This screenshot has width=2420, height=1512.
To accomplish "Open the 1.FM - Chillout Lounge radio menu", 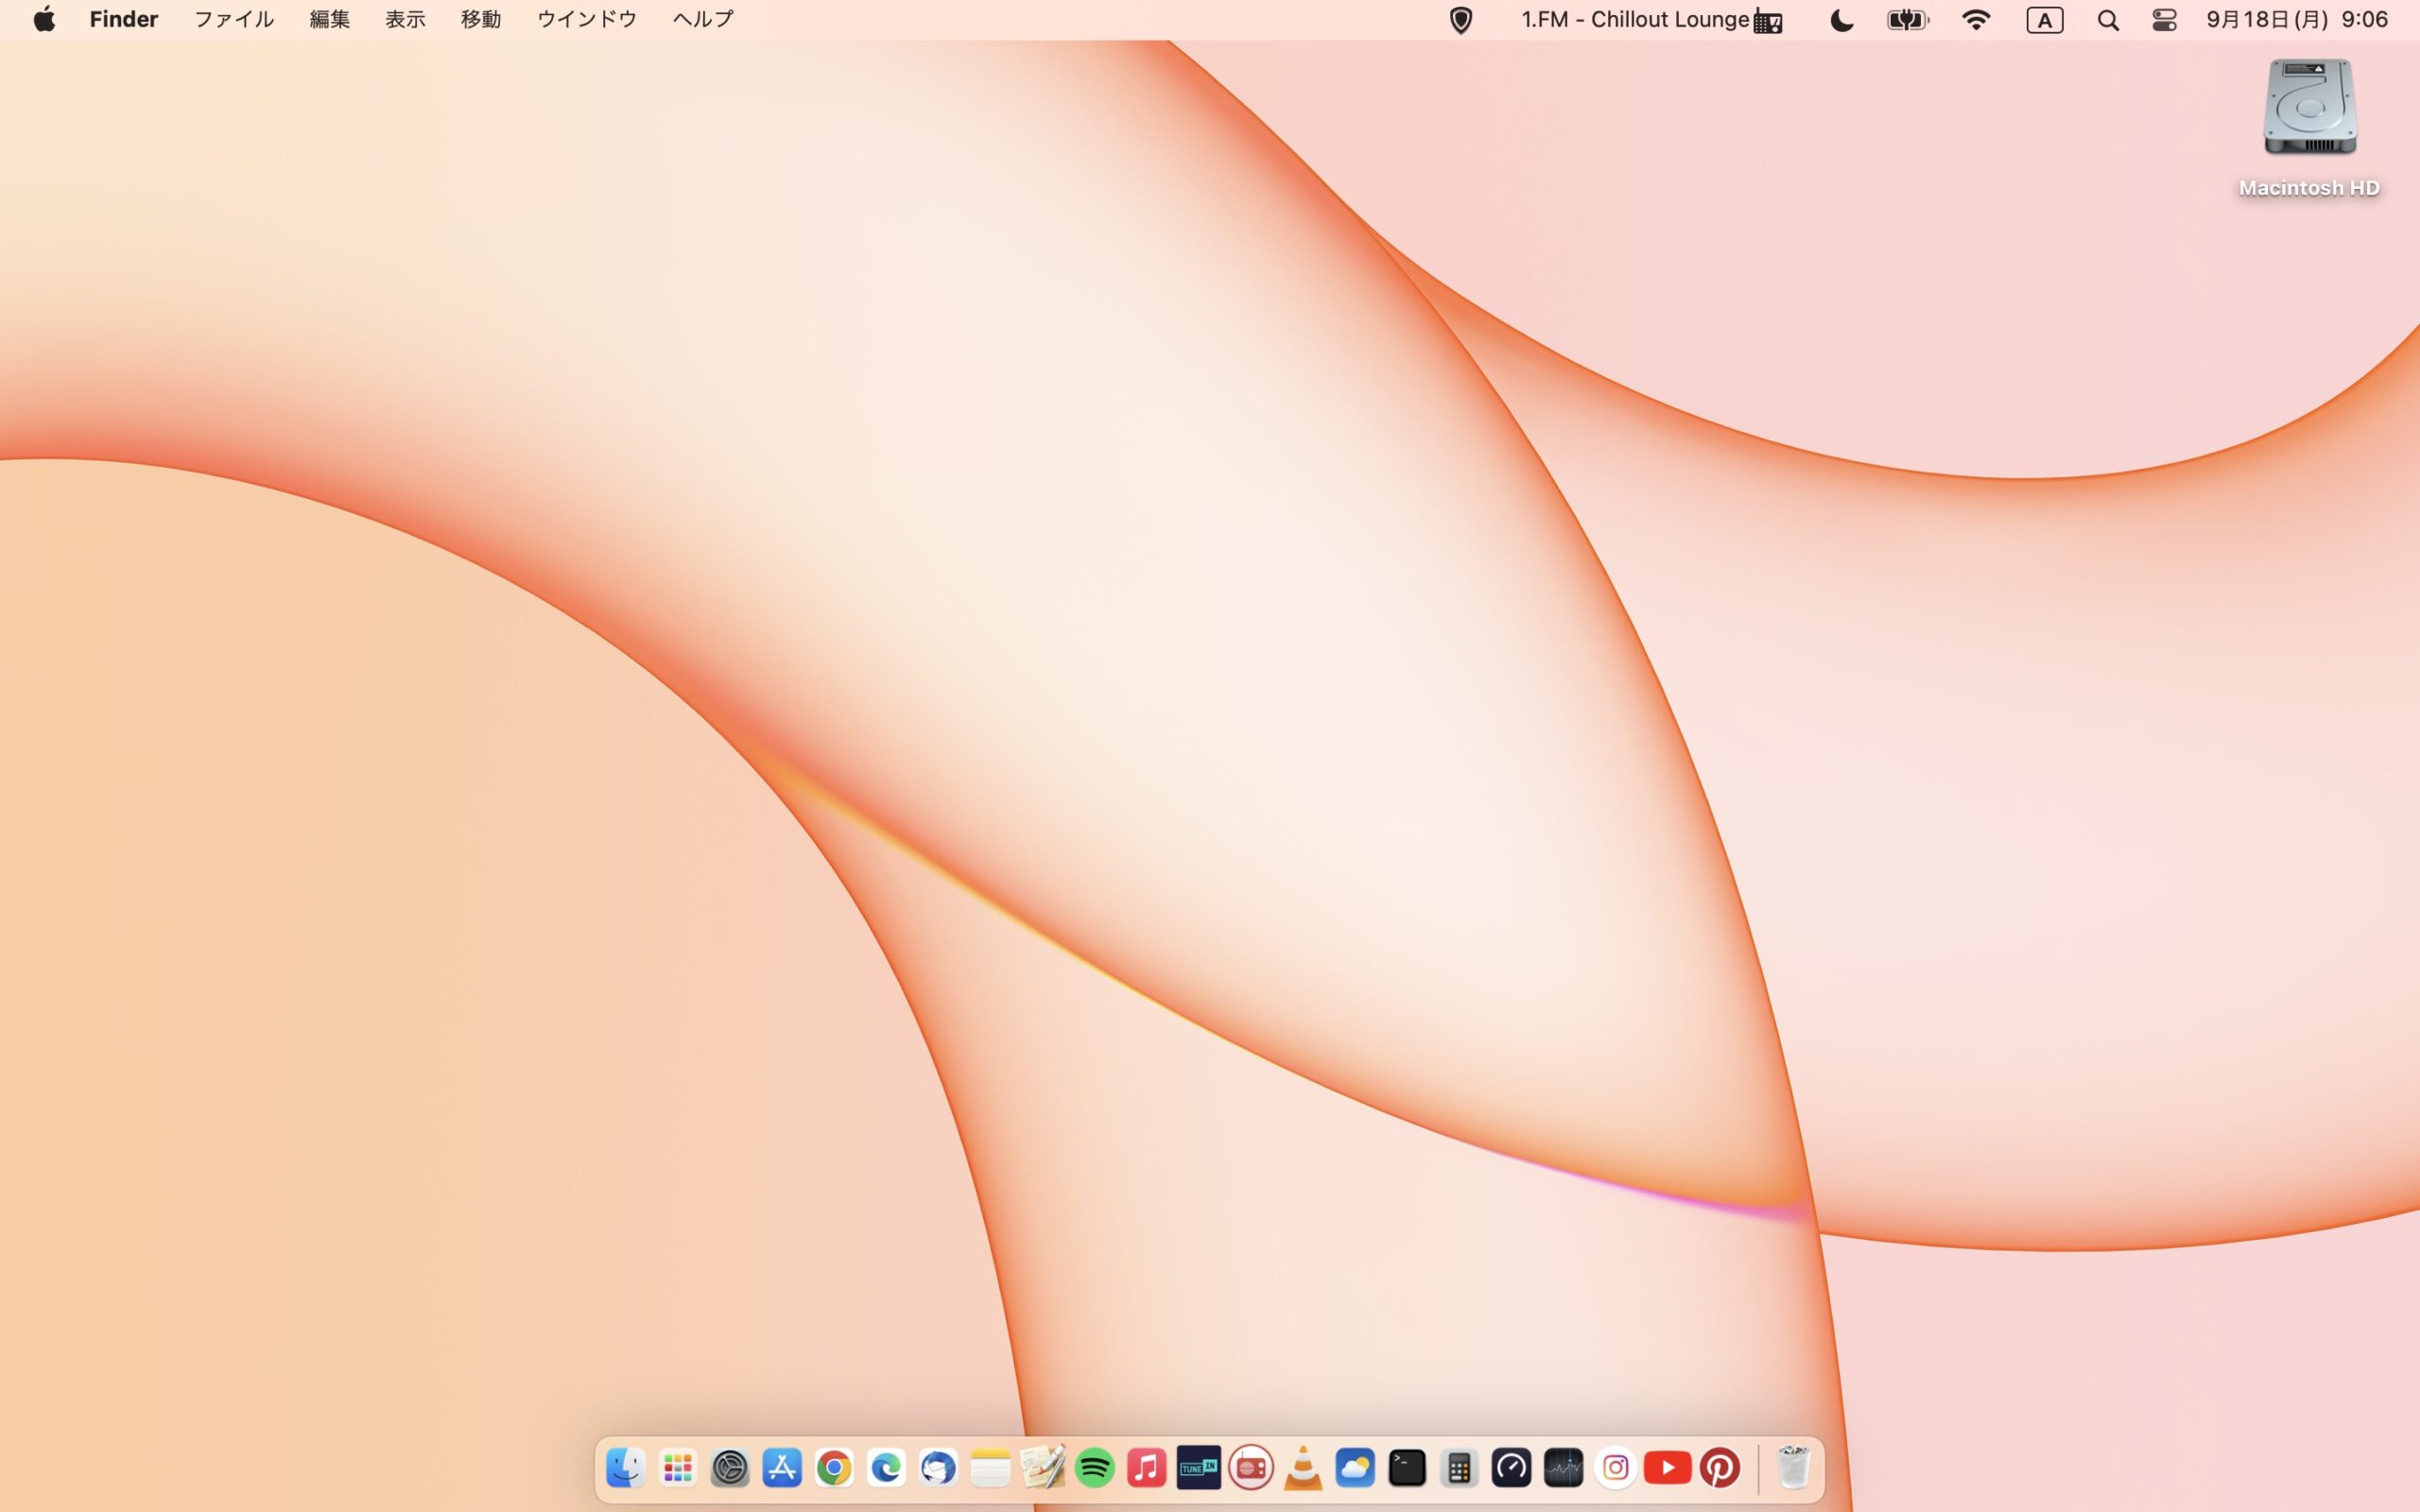I will click(x=1652, y=20).
